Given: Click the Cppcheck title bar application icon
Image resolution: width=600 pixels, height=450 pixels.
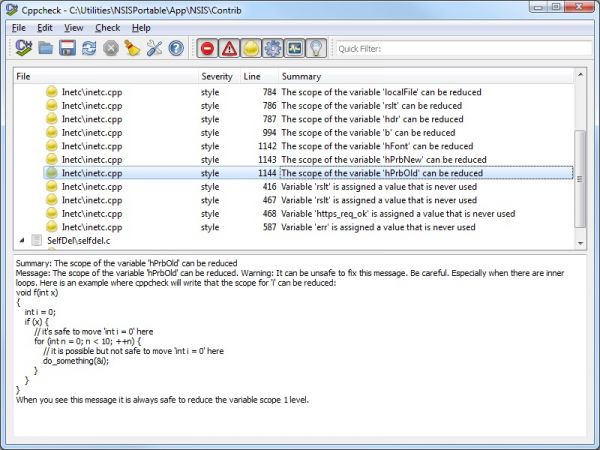Looking at the screenshot, I should (12, 10).
